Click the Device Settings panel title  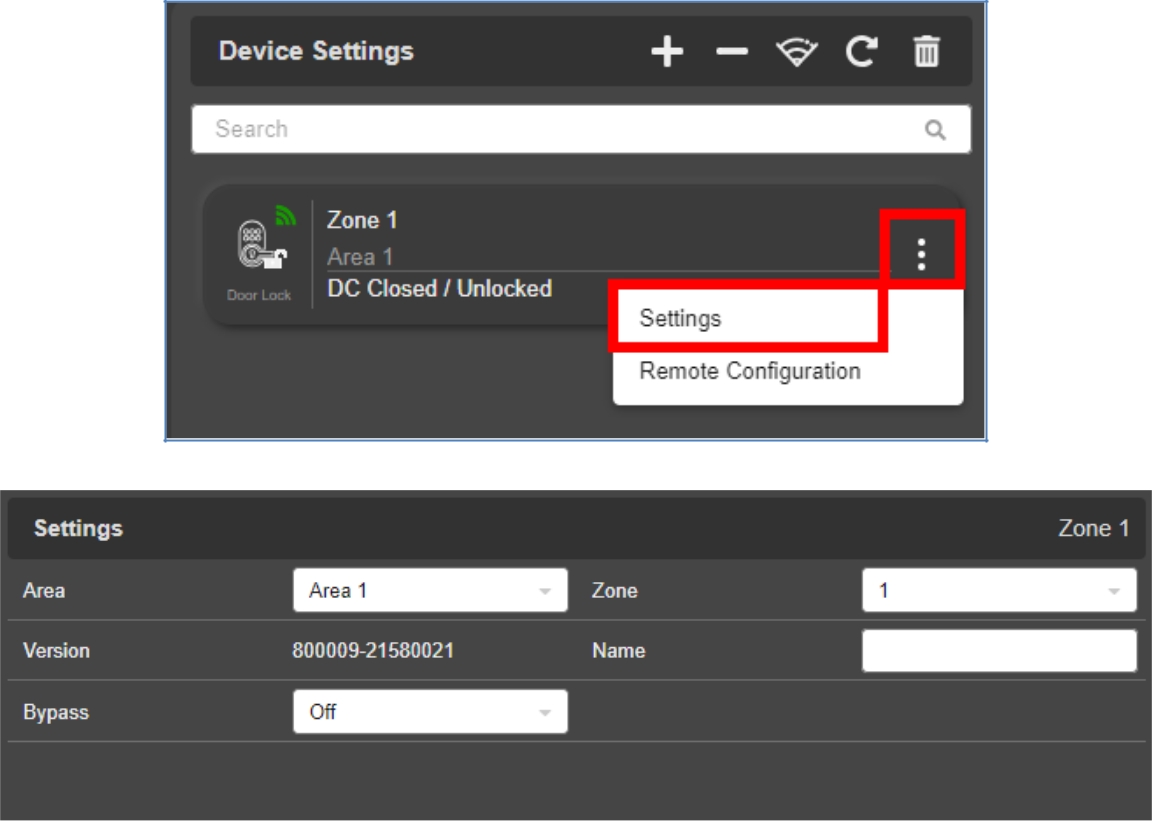(x=316, y=51)
